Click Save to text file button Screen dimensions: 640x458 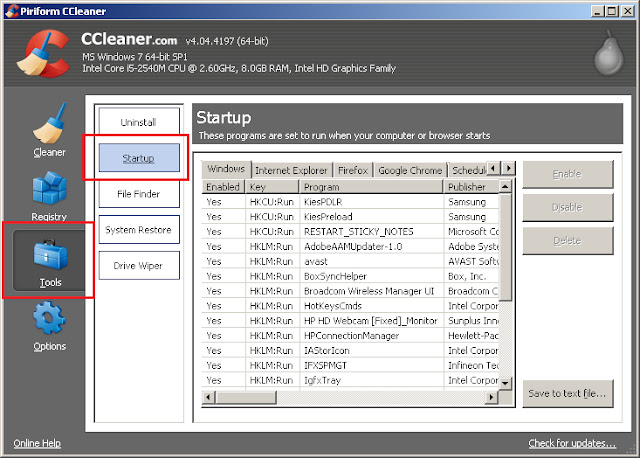pos(567,394)
